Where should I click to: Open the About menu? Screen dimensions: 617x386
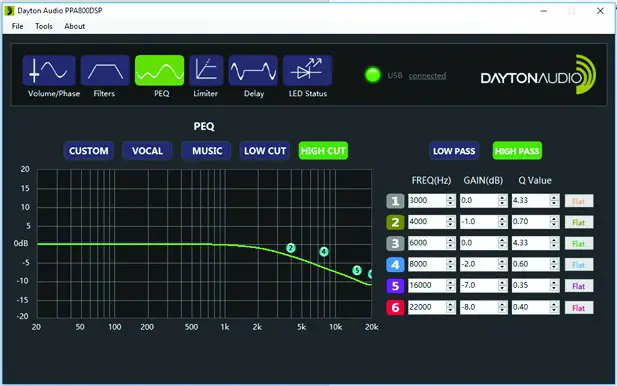click(74, 26)
